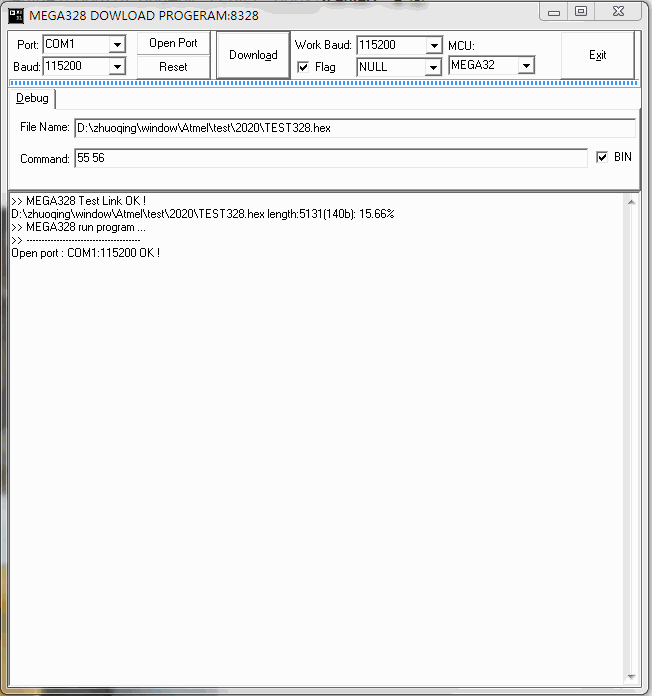The height and width of the screenshot is (696, 652).
Task: Click the Exit button
Action: [597, 55]
